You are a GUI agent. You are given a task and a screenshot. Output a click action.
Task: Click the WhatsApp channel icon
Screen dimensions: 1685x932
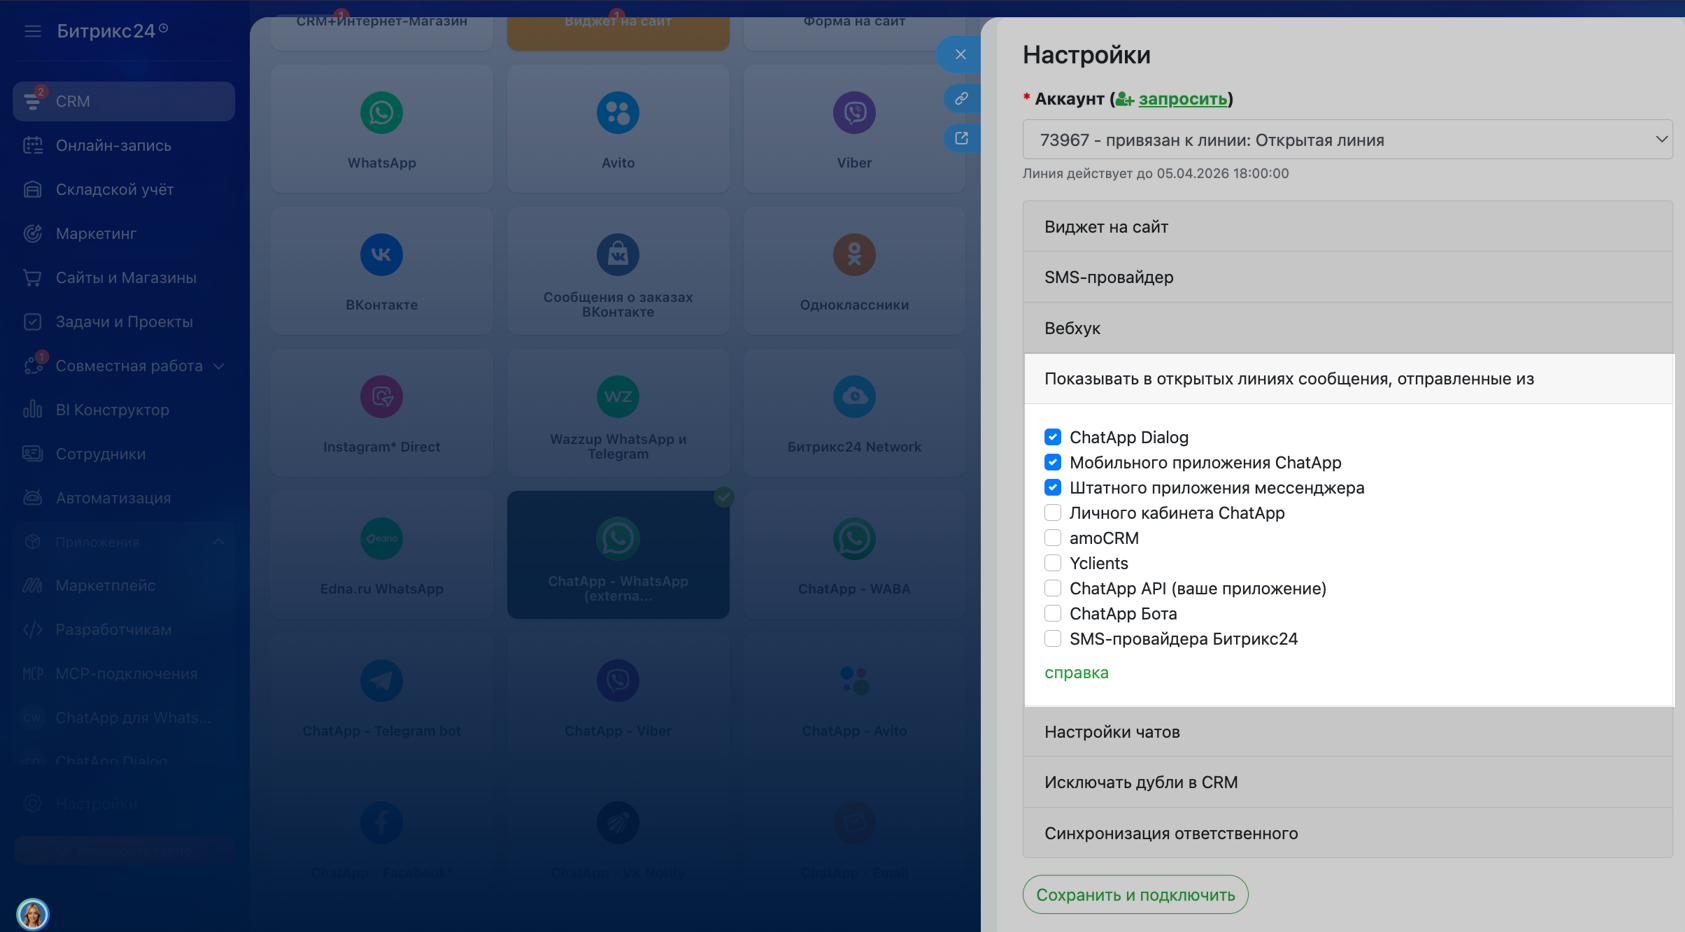point(381,114)
